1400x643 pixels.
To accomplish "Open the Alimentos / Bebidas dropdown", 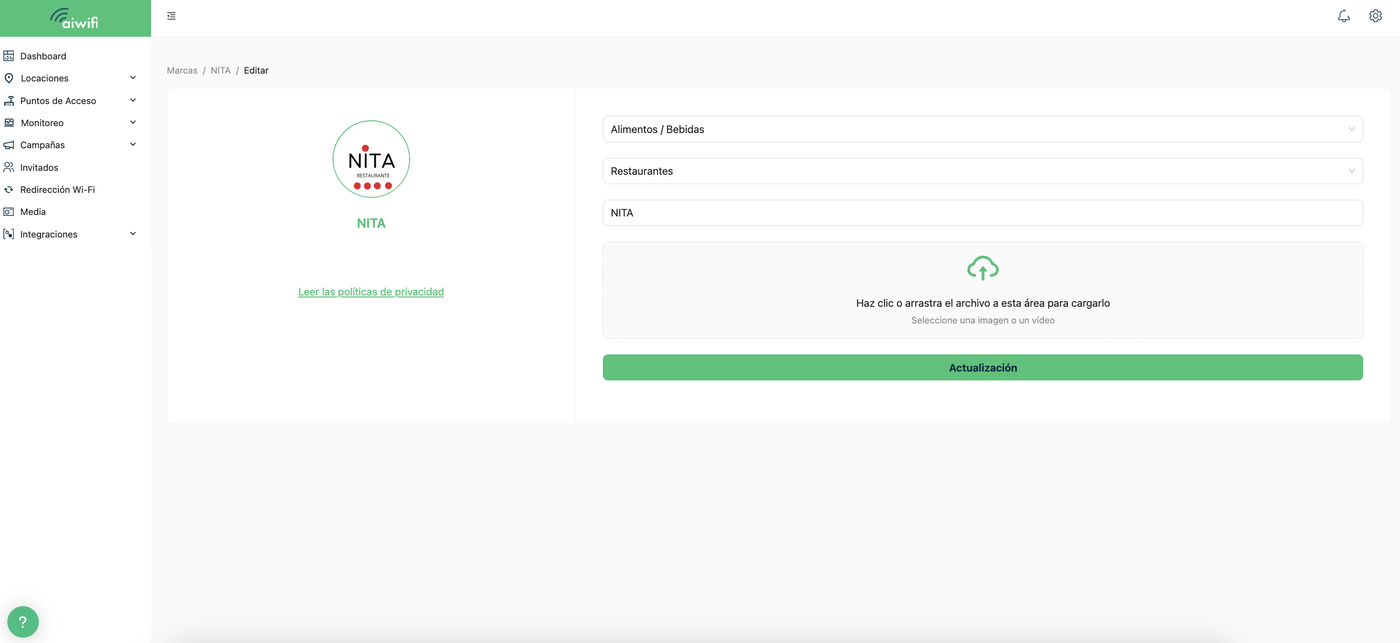I will coord(983,129).
